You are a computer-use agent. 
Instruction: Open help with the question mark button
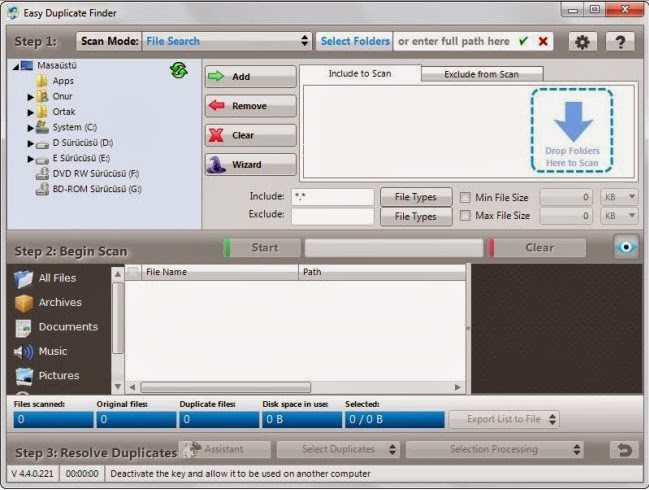(x=620, y=41)
